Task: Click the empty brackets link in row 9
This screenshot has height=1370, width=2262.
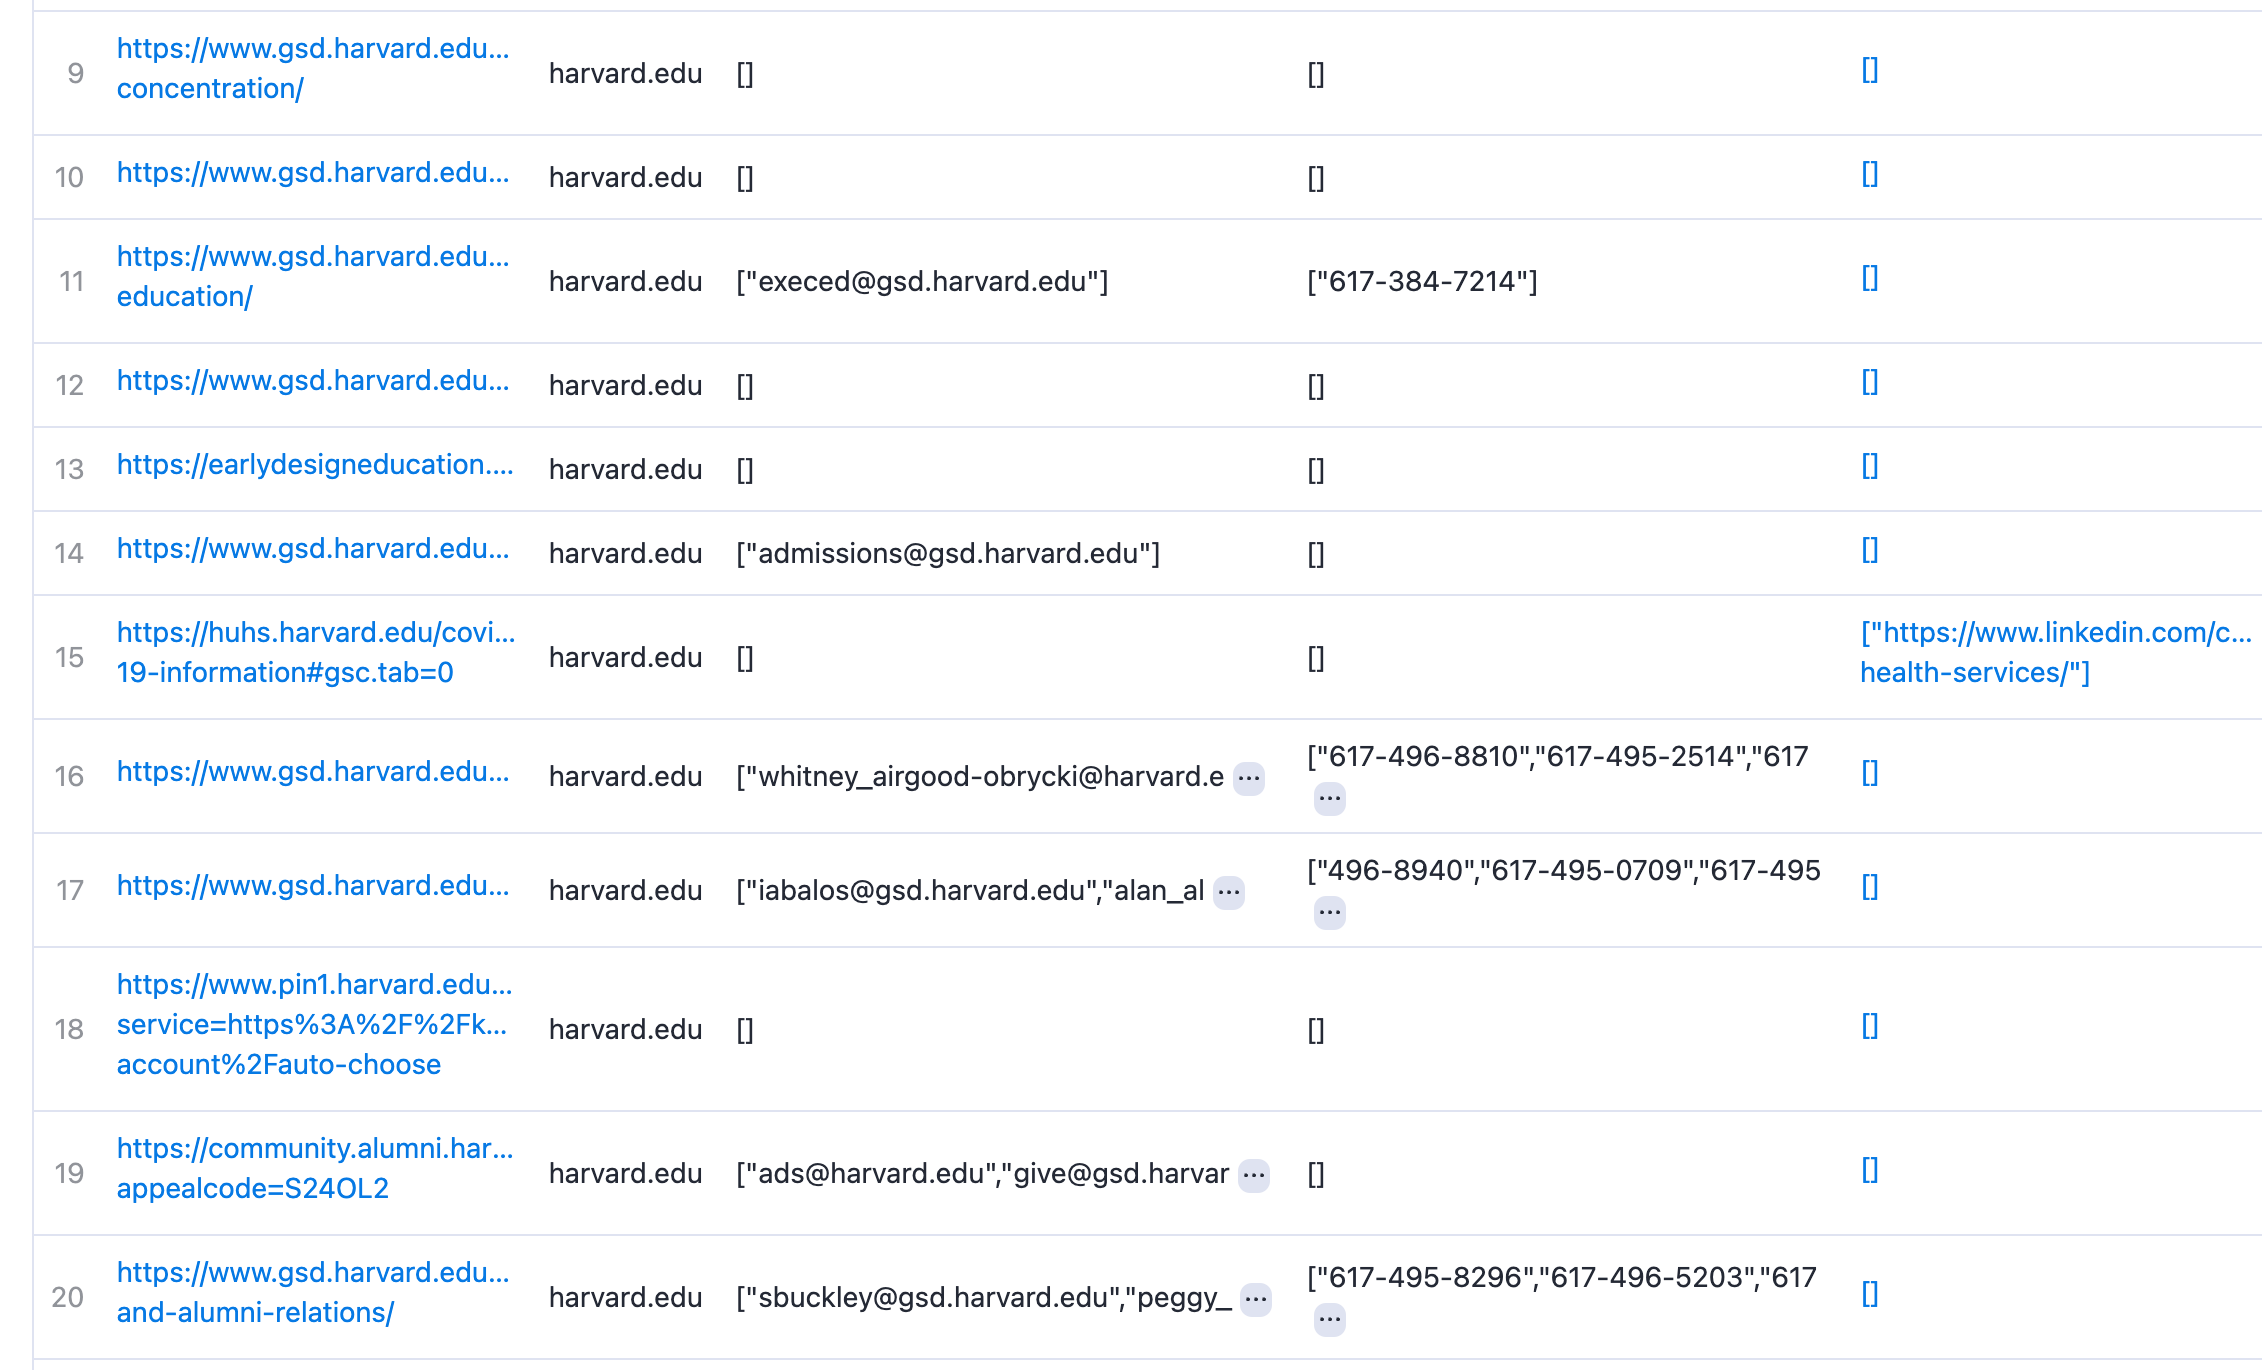Action: 1869,71
